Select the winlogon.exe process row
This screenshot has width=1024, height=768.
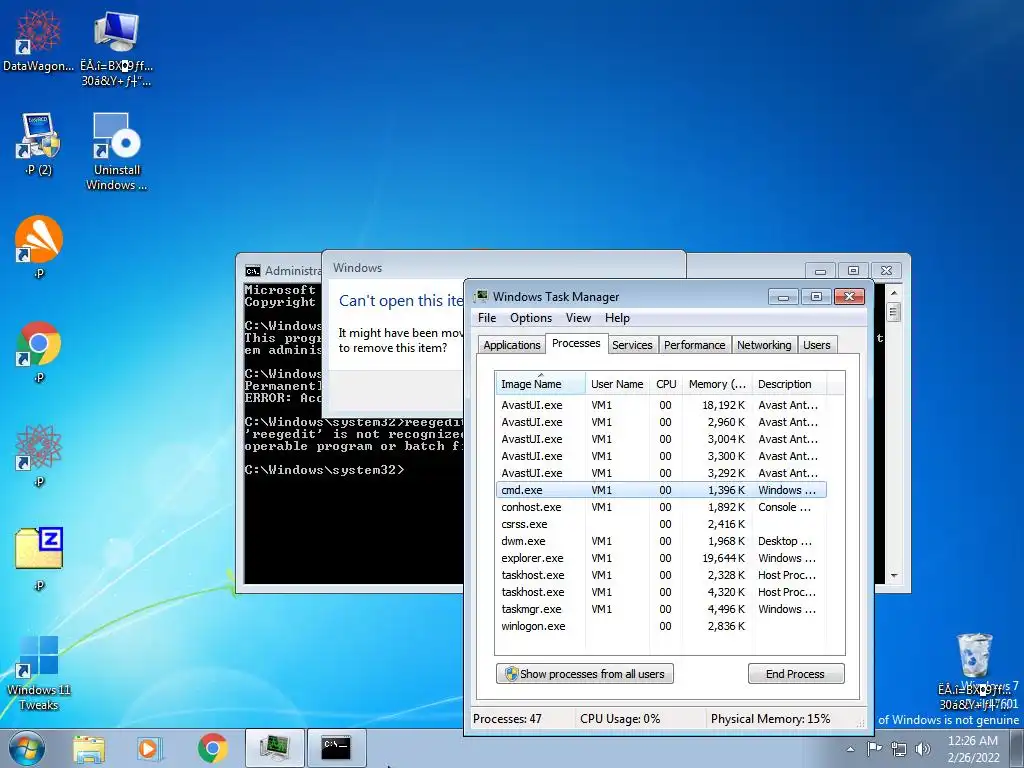click(x=661, y=626)
